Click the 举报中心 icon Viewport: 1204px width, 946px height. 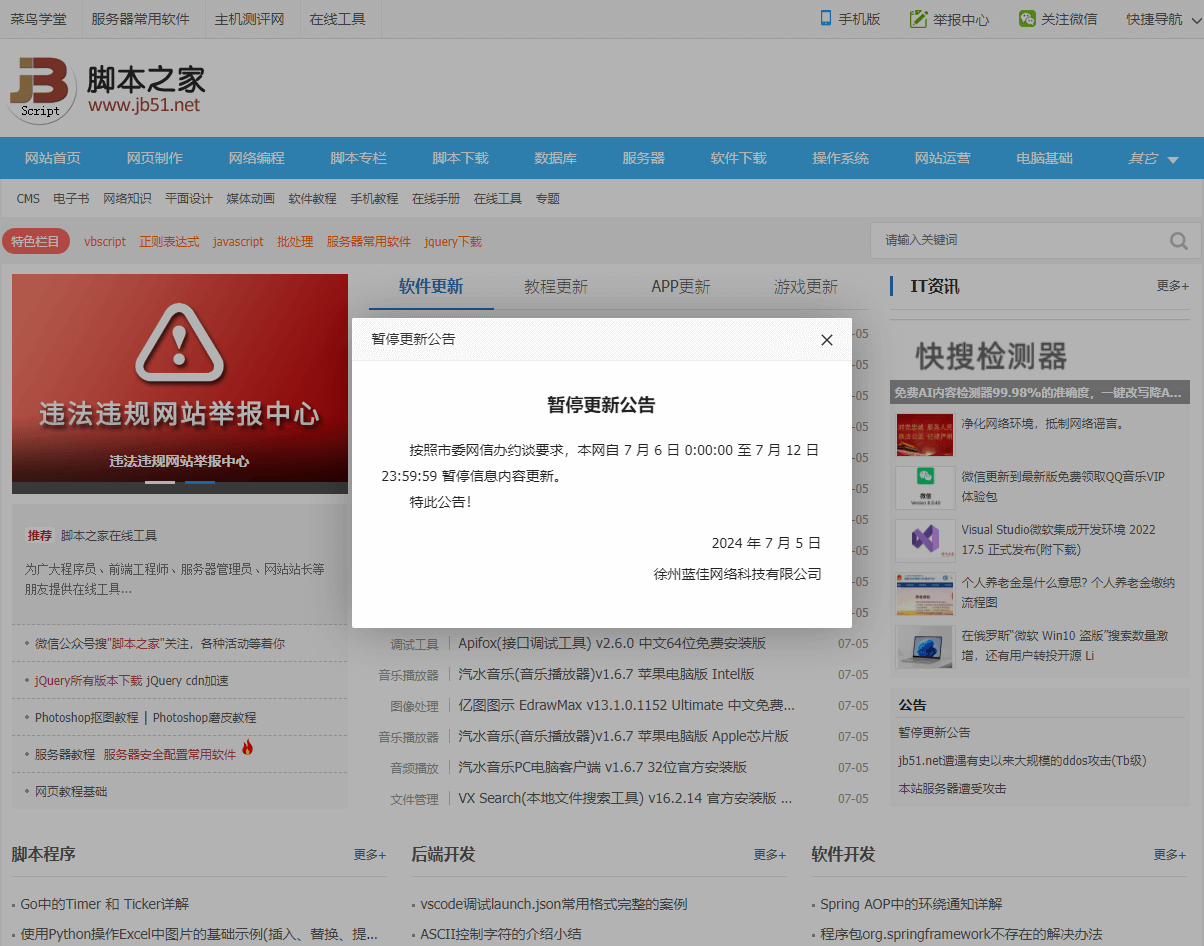pyautogui.click(x=918, y=18)
